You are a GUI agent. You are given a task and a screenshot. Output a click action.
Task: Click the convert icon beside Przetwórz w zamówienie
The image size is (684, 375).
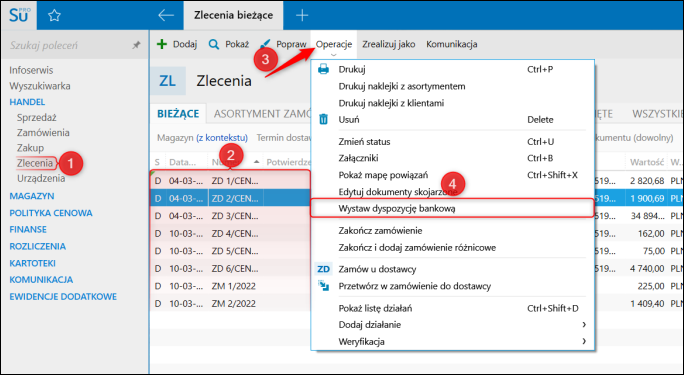point(323,286)
